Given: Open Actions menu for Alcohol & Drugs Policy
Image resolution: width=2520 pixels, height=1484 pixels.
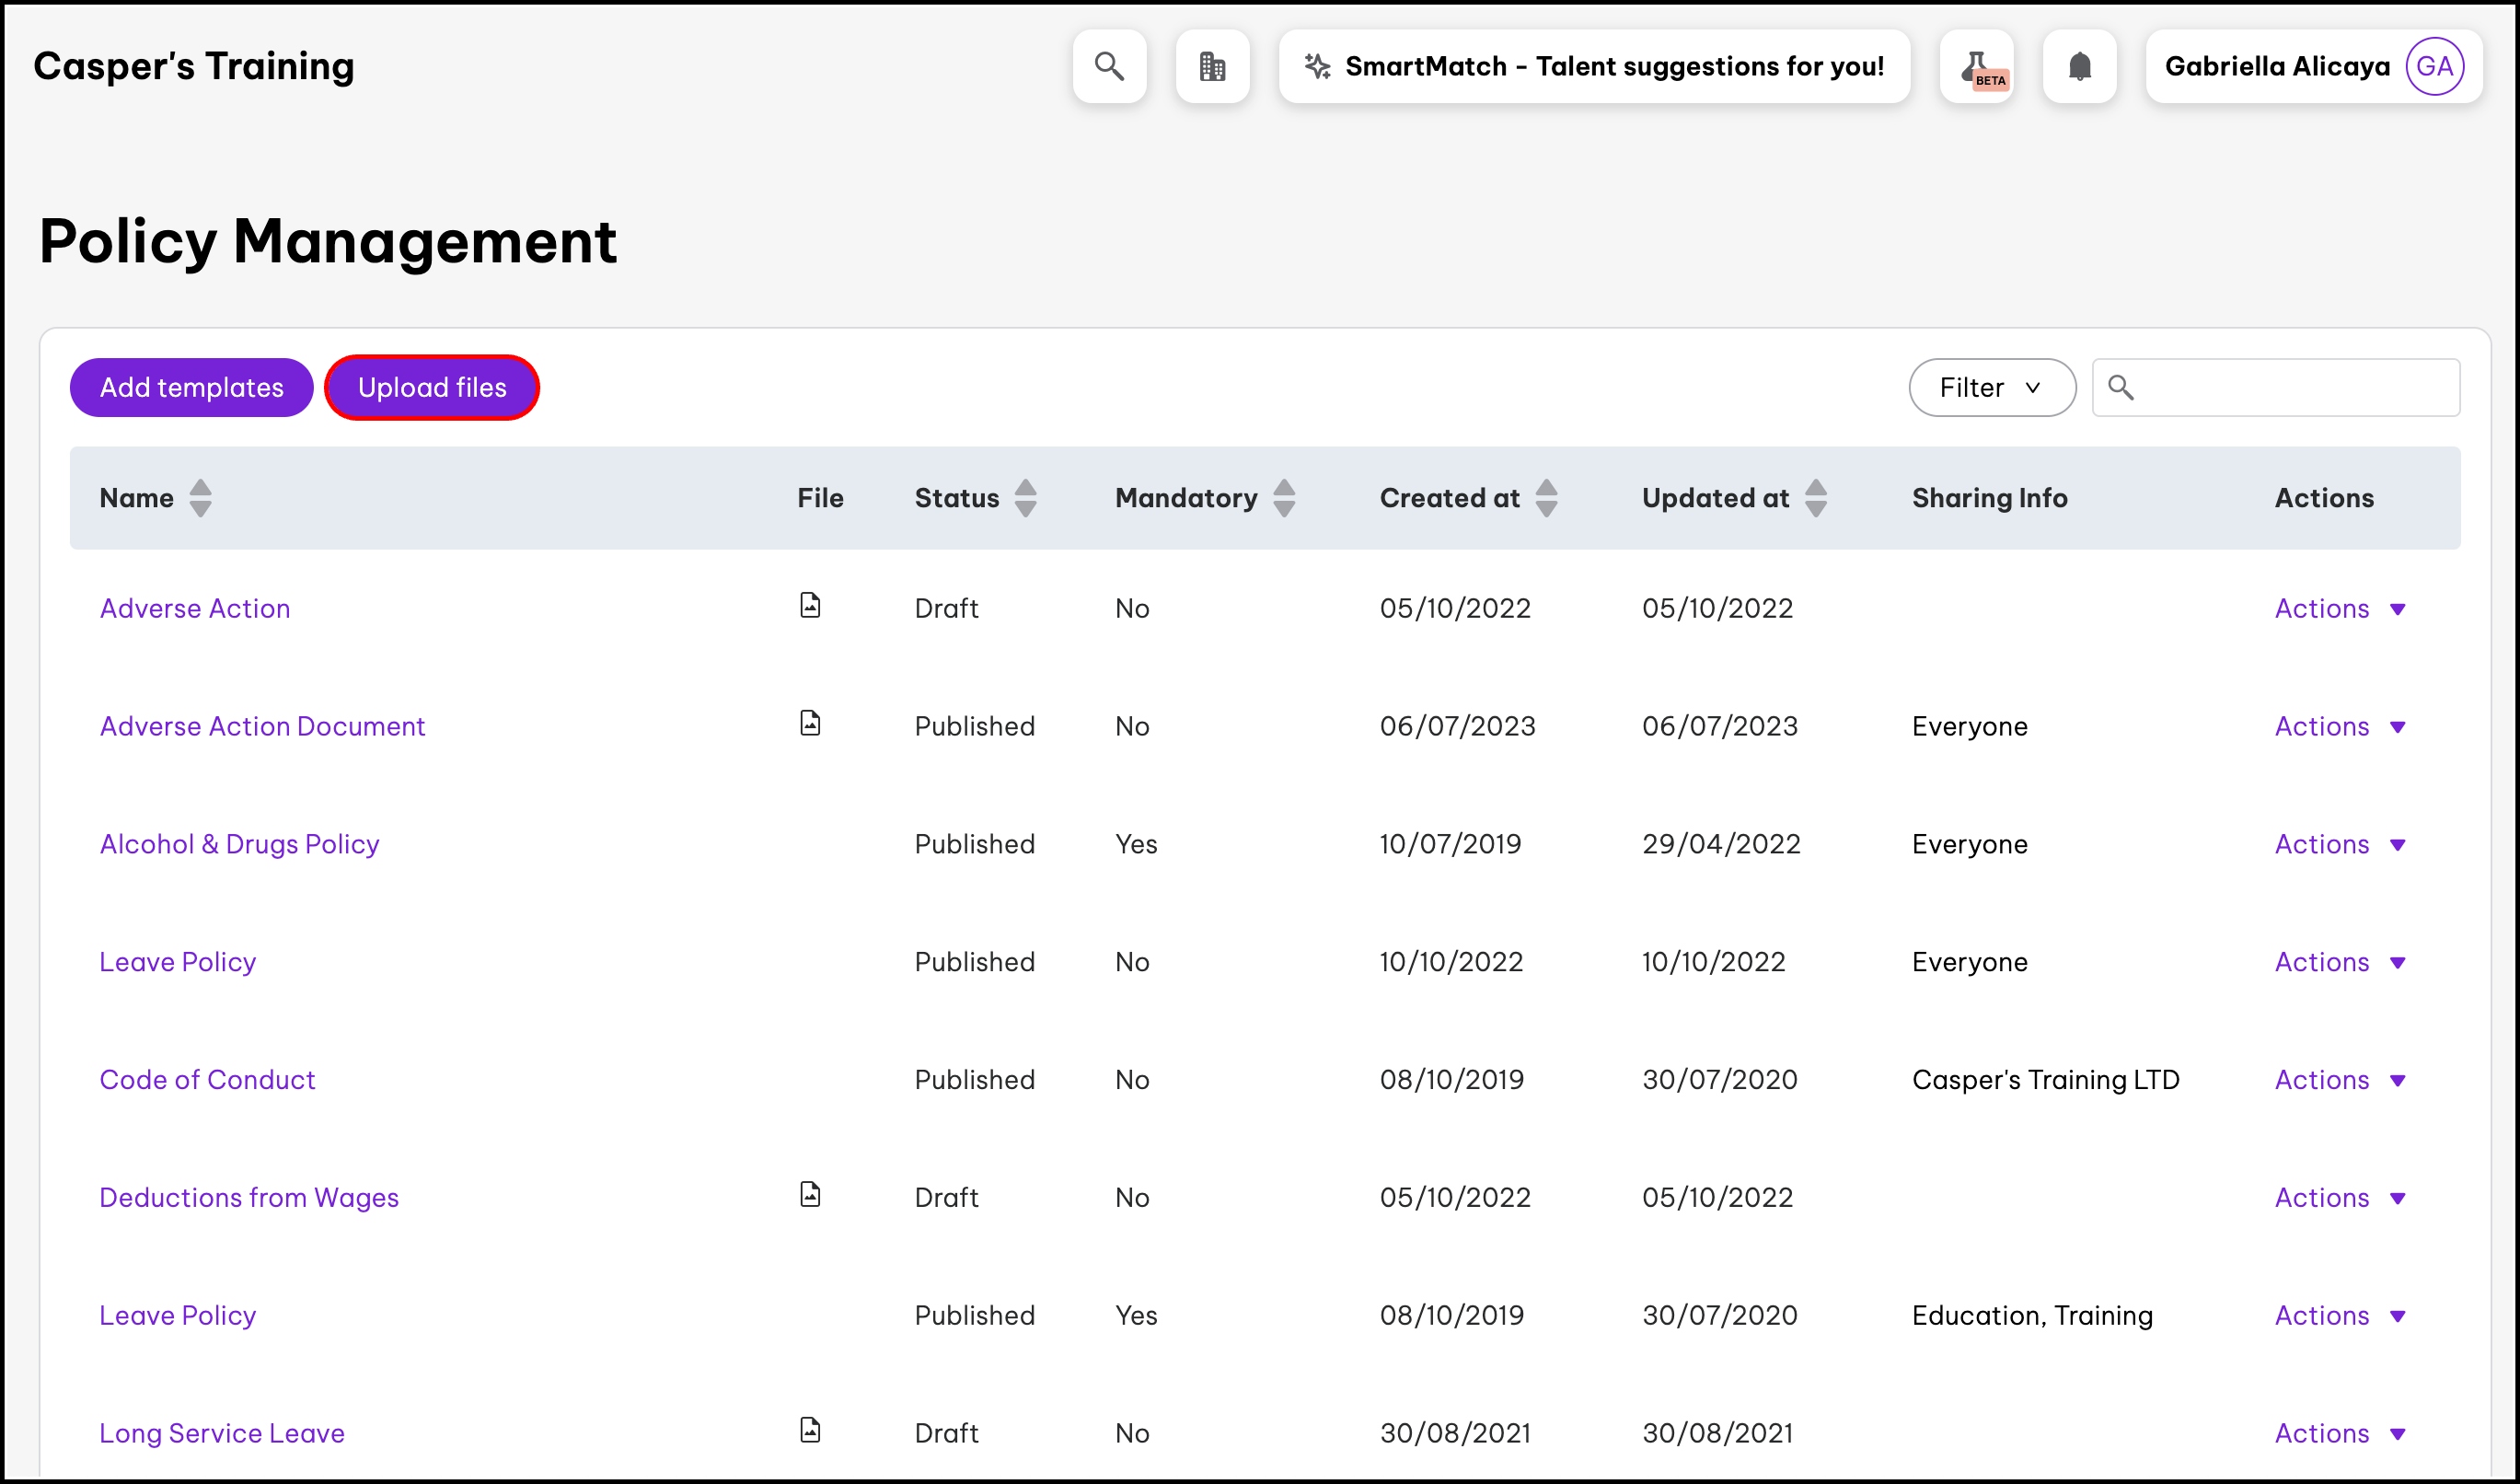Looking at the screenshot, I should tap(2339, 844).
